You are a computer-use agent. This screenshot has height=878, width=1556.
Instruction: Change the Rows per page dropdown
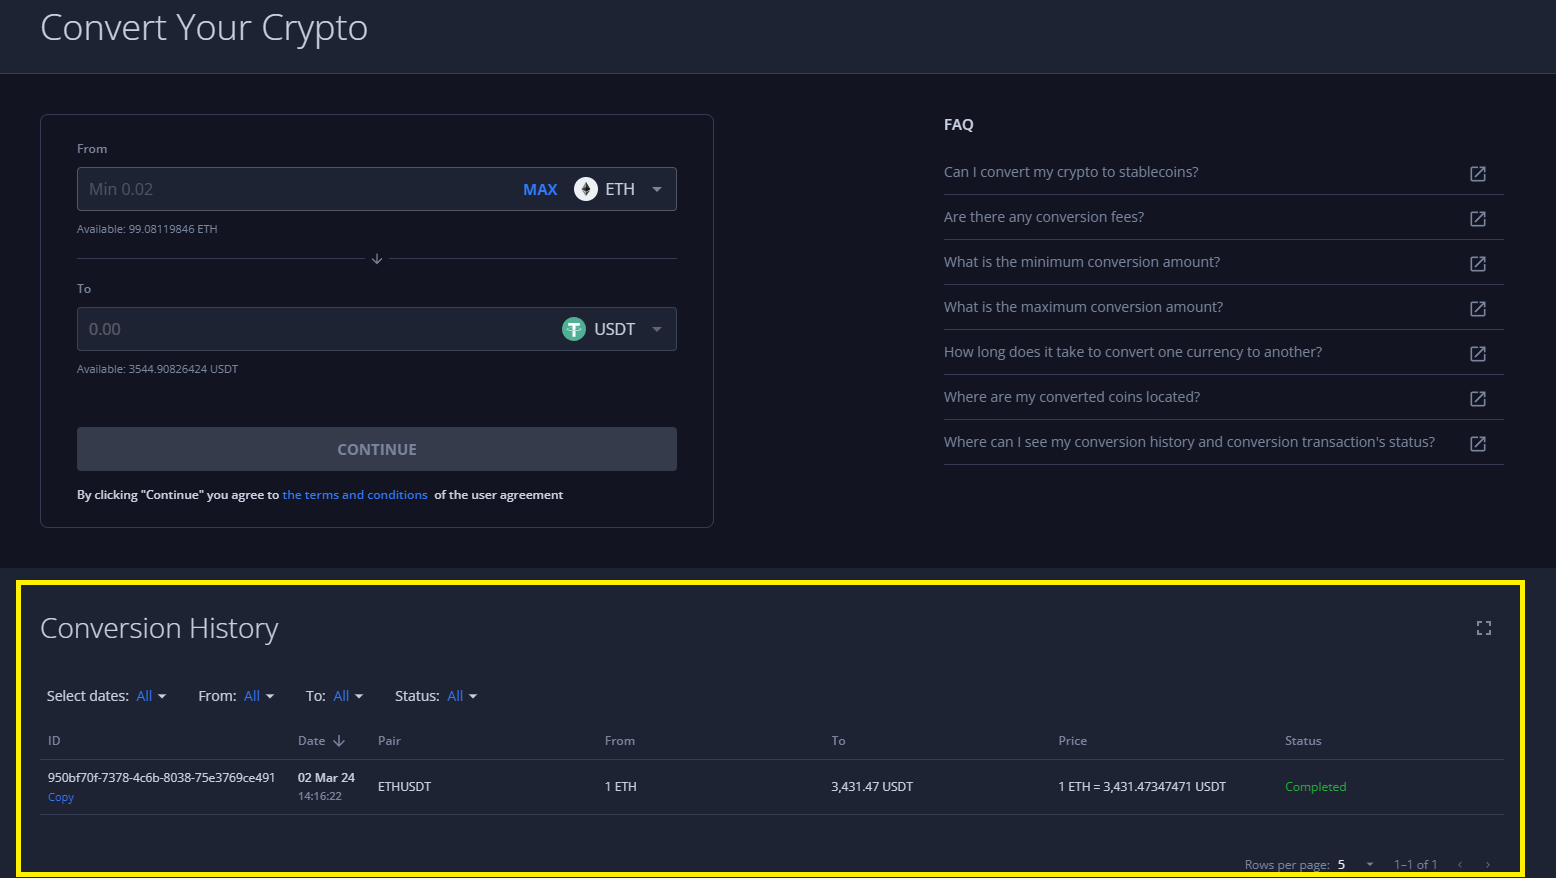point(1356,865)
